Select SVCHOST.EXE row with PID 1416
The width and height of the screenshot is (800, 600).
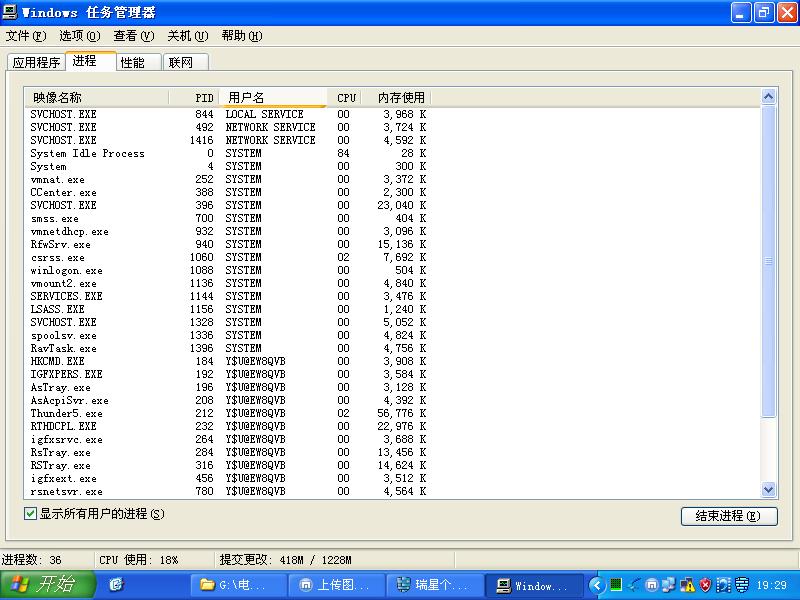point(229,140)
